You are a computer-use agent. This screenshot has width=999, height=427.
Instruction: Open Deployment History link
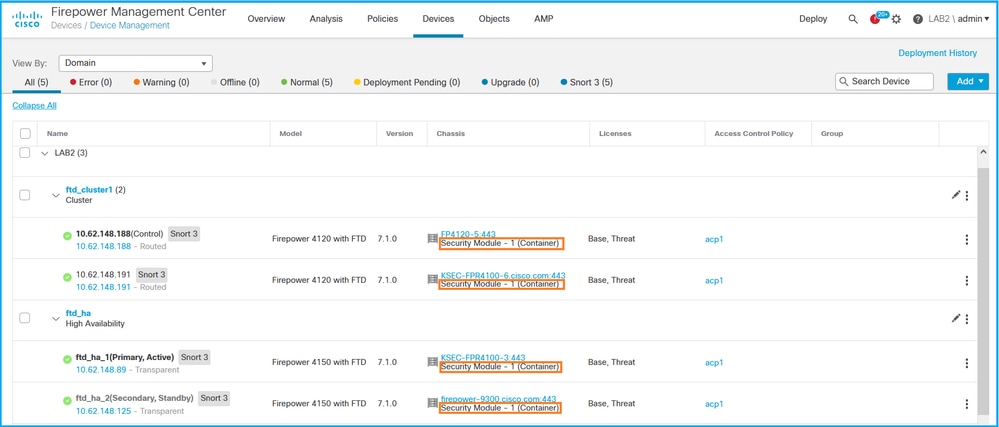click(x=937, y=53)
